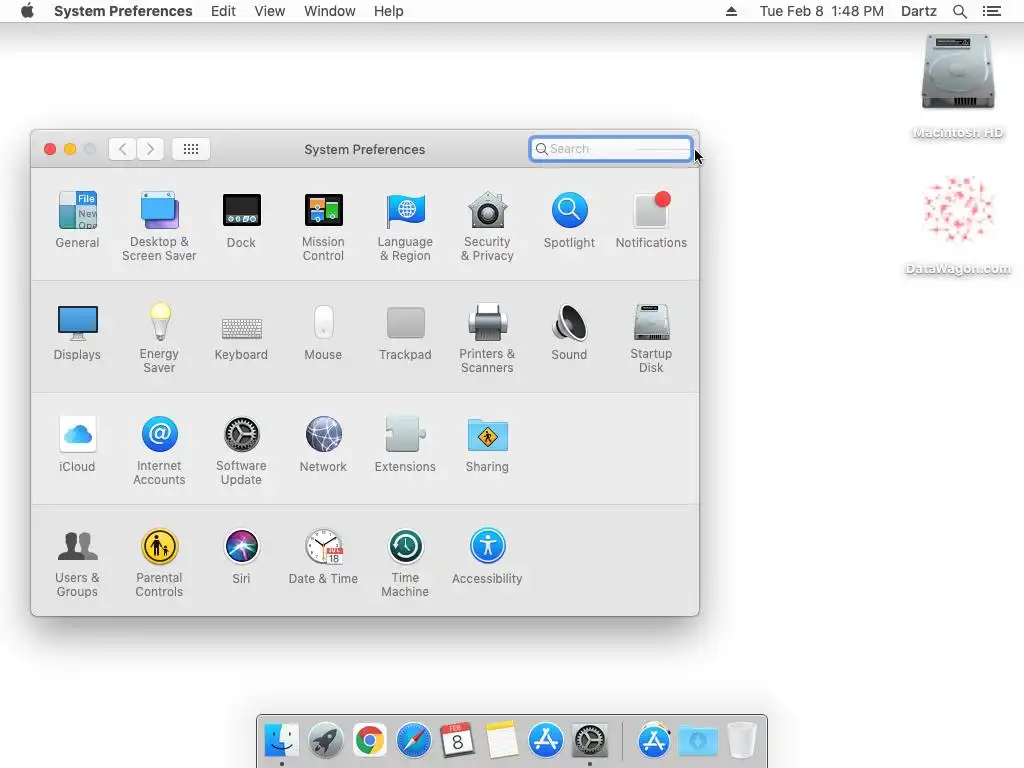The width and height of the screenshot is (1024, 768).
Task: Open Energy Saver preferences
Action: point(159,338)
